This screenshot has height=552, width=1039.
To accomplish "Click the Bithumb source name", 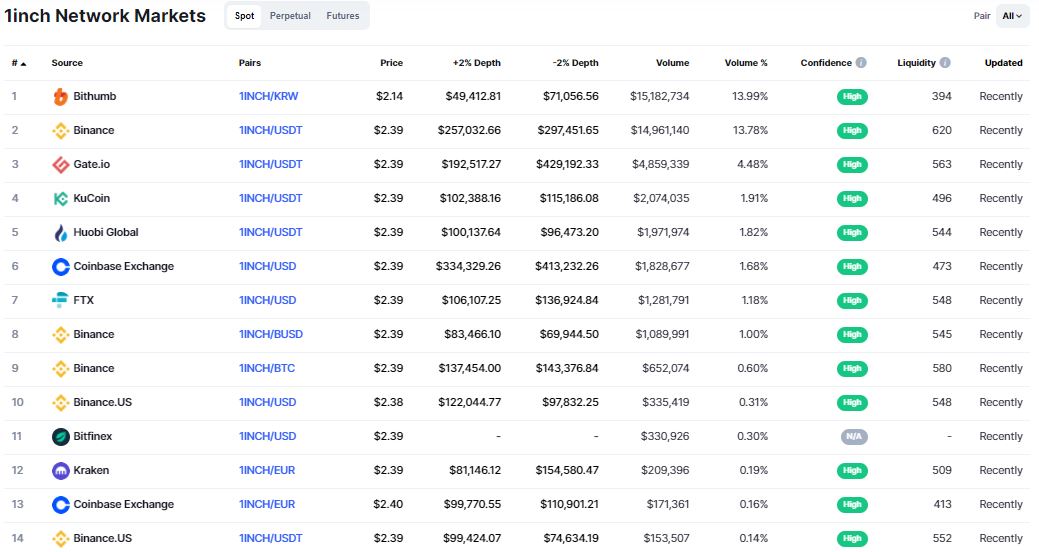I will (95, 96).
